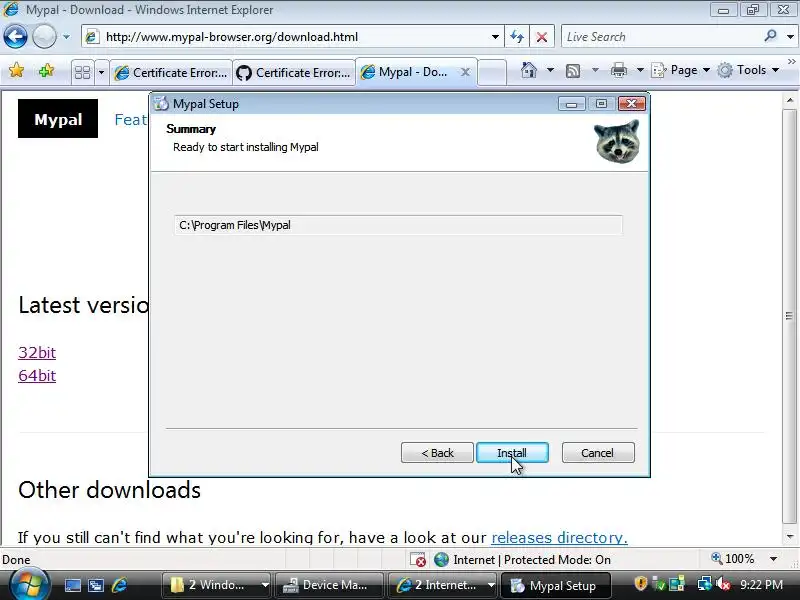Click the RSS feeds icon
Viewport: 800px width, 600px height.
[x=573, y=70]
